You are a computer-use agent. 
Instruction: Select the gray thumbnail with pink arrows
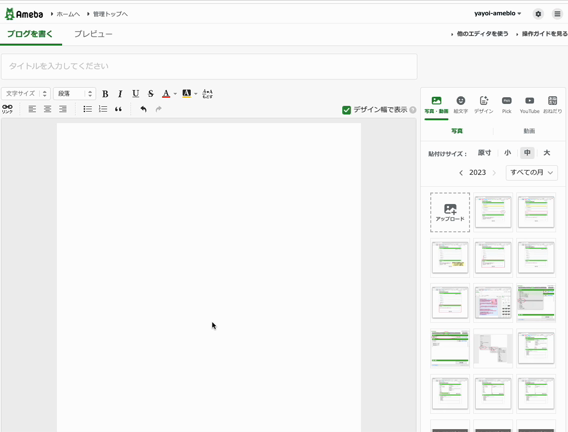tap(493, 348)
